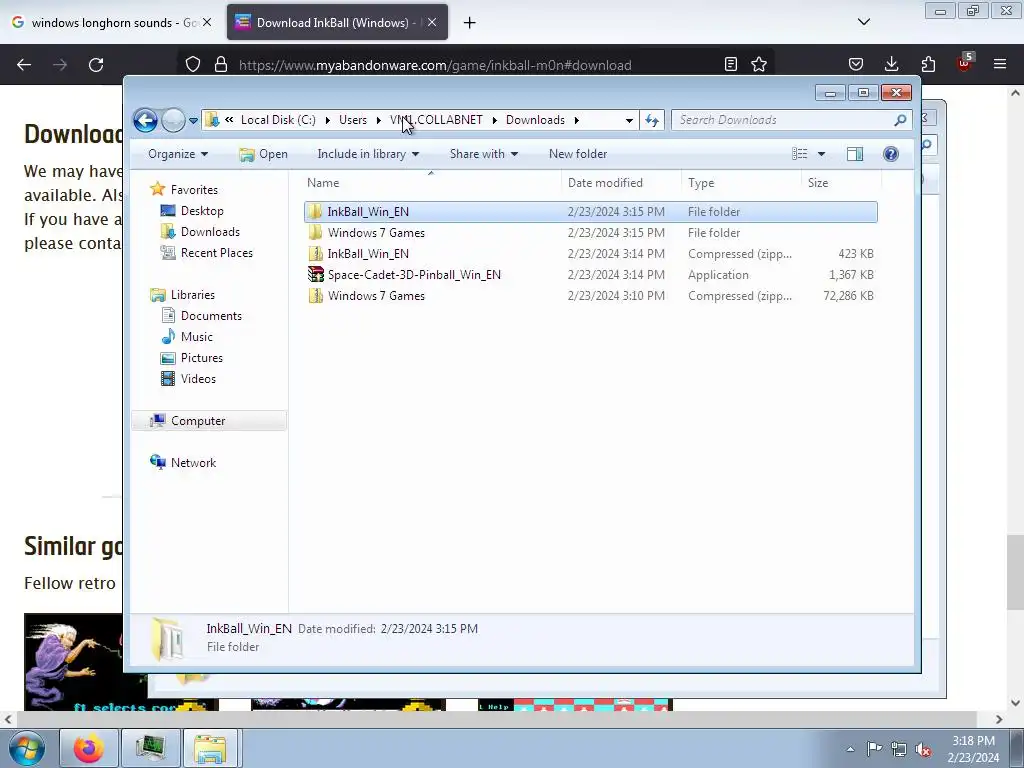
Task: Close the windows longhorn sounds tab
Action: point(207,22)
